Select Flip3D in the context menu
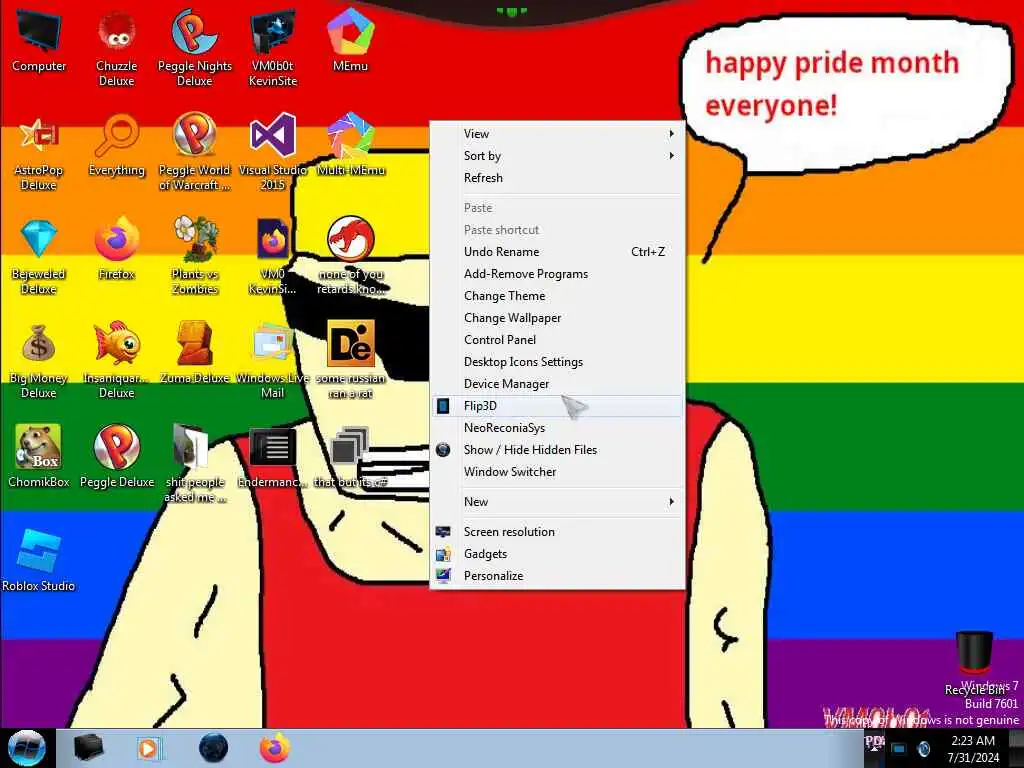The width and height of the screenshot is (1024, 768). pos(557,406)
